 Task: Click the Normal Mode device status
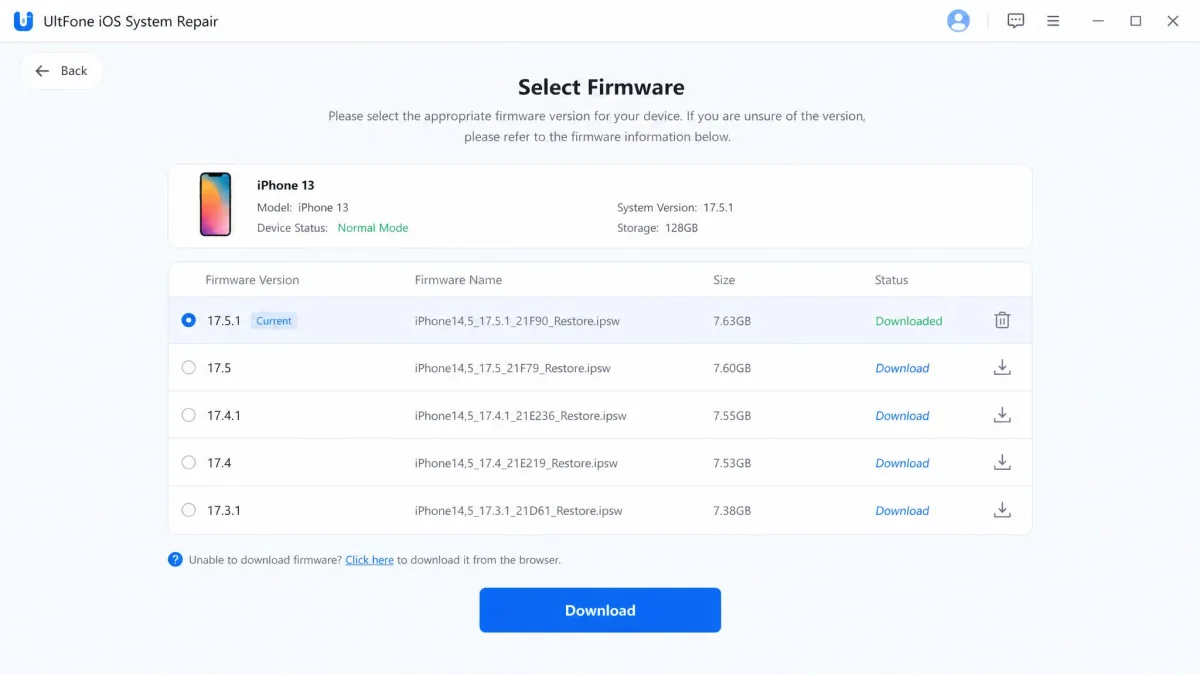coord(373,228)
